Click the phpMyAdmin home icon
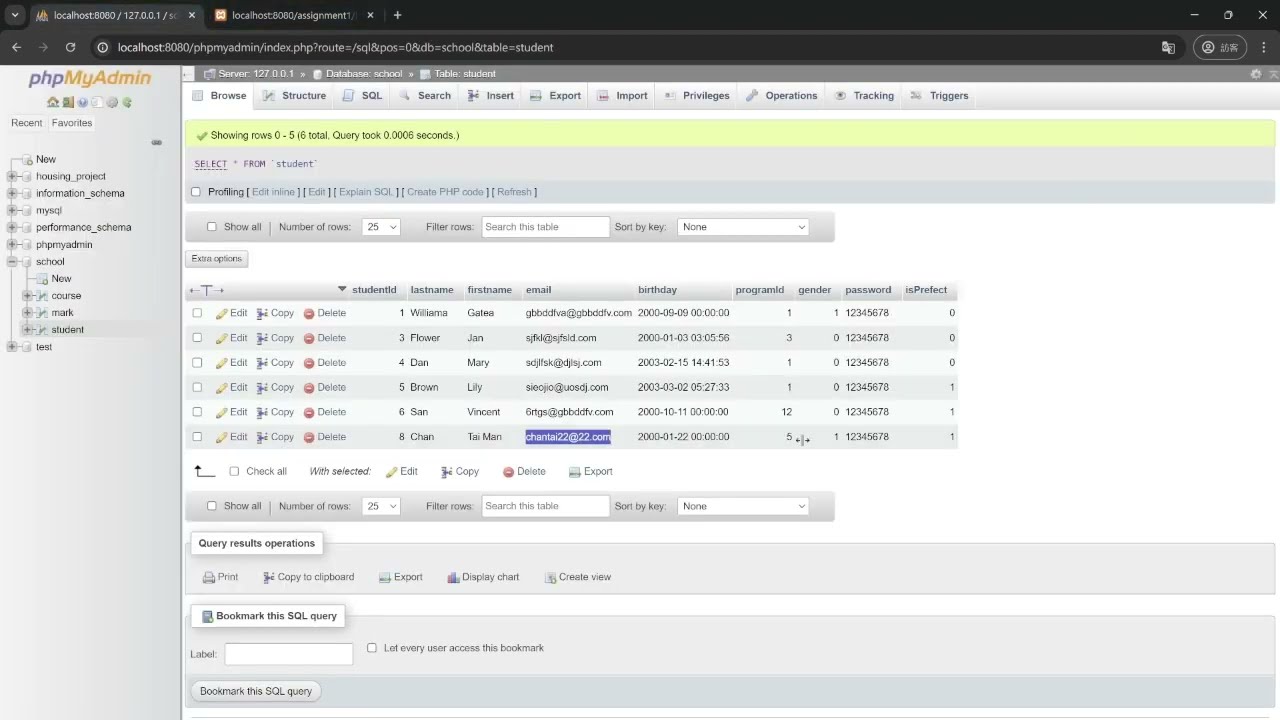1280x720 pixels. click(52, 102)
